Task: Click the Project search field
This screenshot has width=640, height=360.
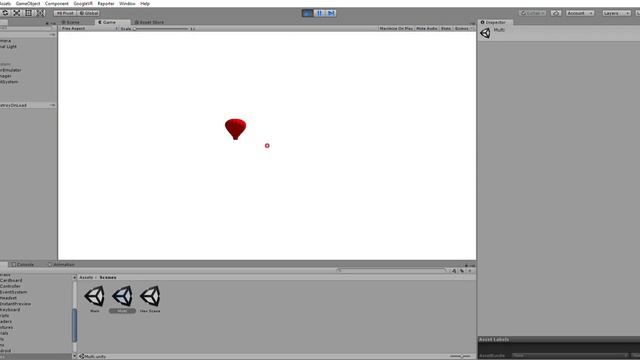Action: click(392, 270)
